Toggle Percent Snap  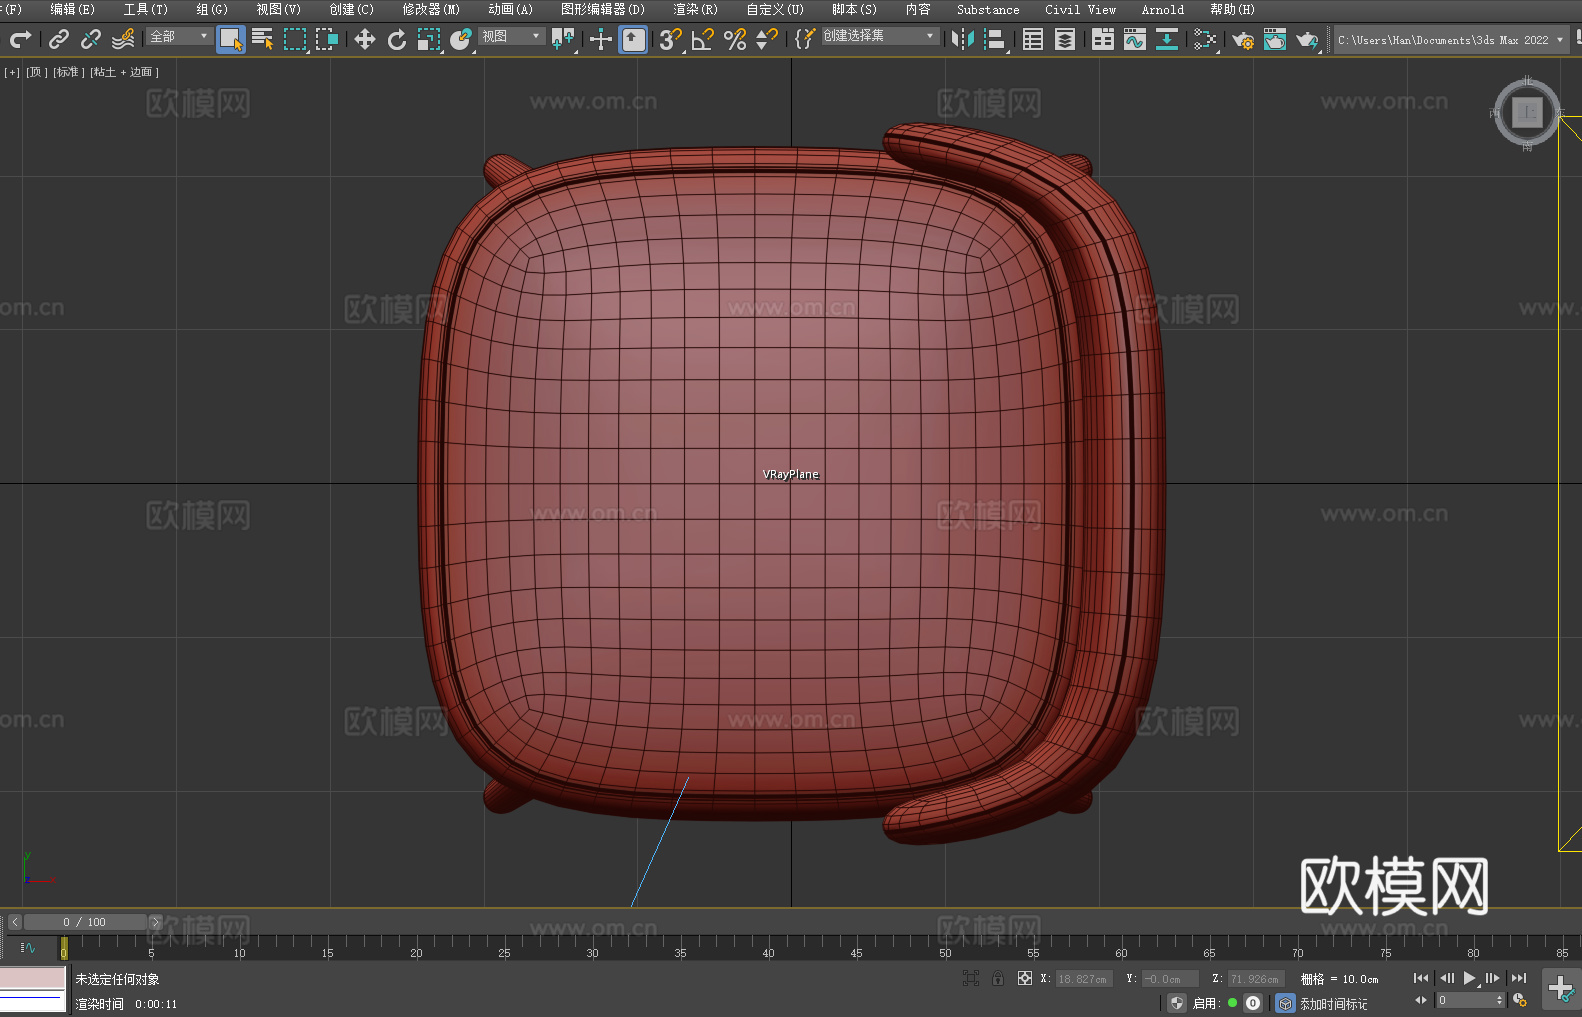735,39
